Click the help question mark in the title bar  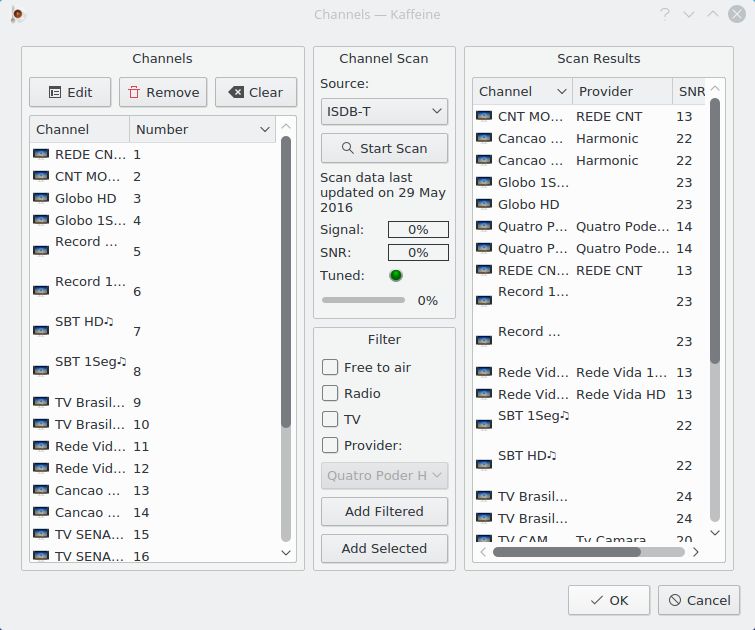(x=665, y=14)
